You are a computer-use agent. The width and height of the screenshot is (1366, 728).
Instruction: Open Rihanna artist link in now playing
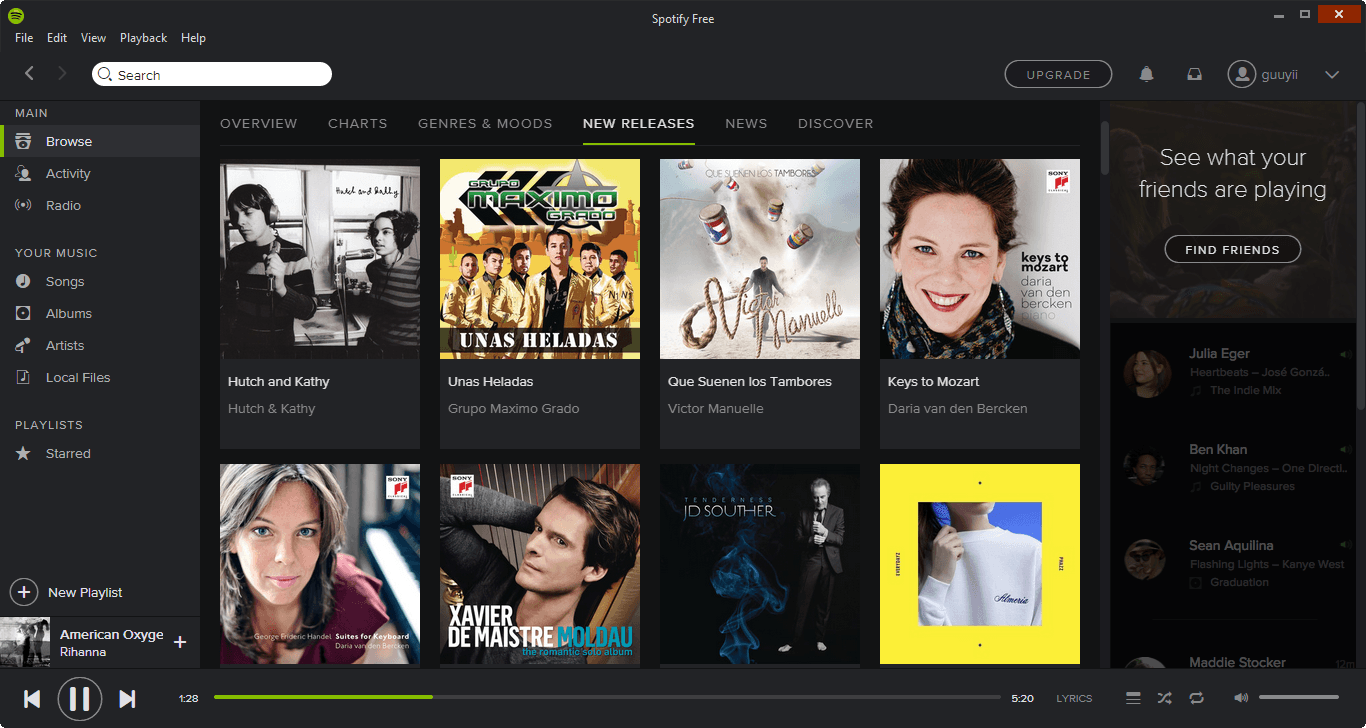(x=83, y=652)
